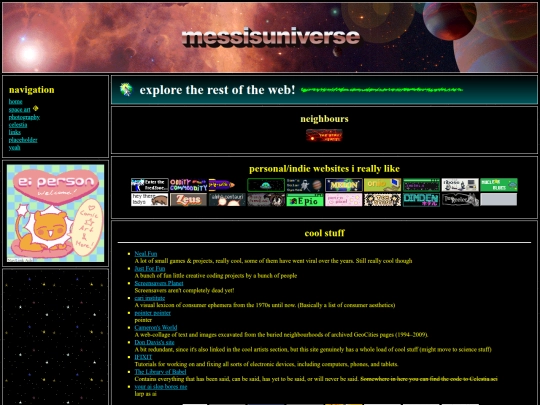This screenshot has width=540, height=405.
Task: Open the pointer pointer link
Action: click(x=153, y=313)
